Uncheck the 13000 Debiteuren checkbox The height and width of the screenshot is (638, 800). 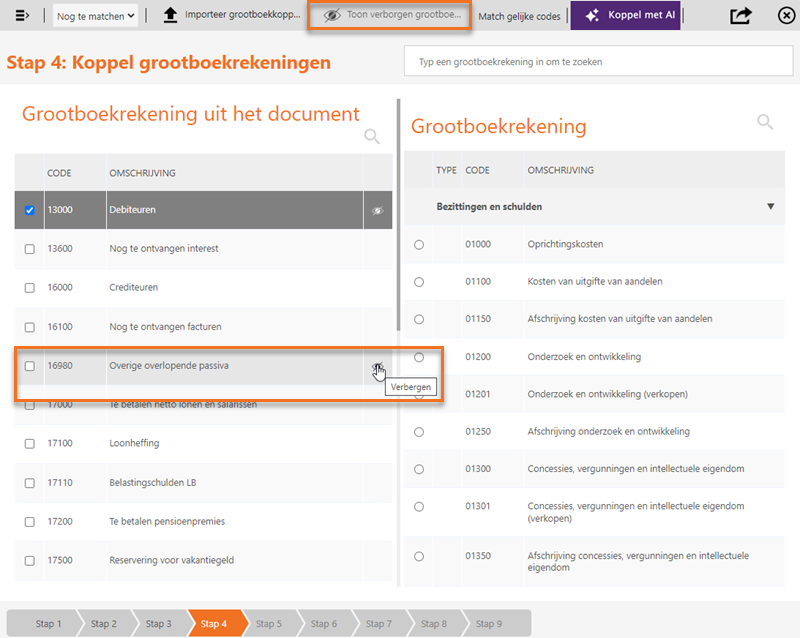pyautogui.click(x=30, y=210)
